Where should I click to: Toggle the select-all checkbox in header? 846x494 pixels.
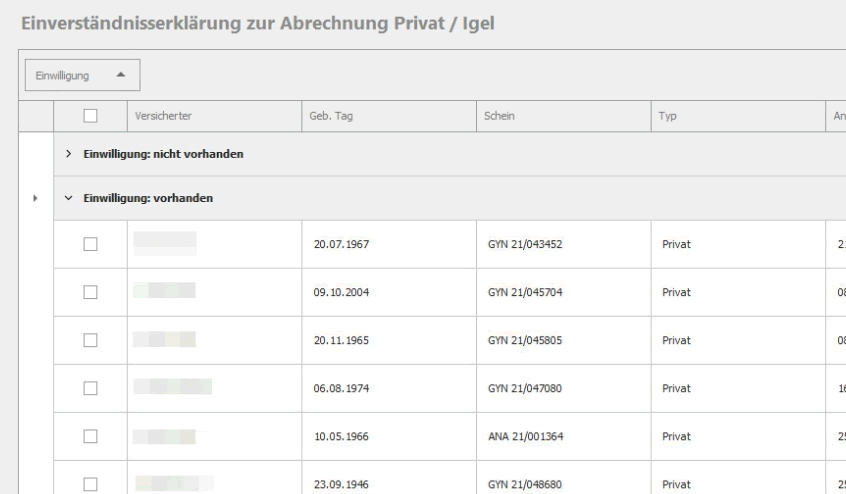coord(91,116)
